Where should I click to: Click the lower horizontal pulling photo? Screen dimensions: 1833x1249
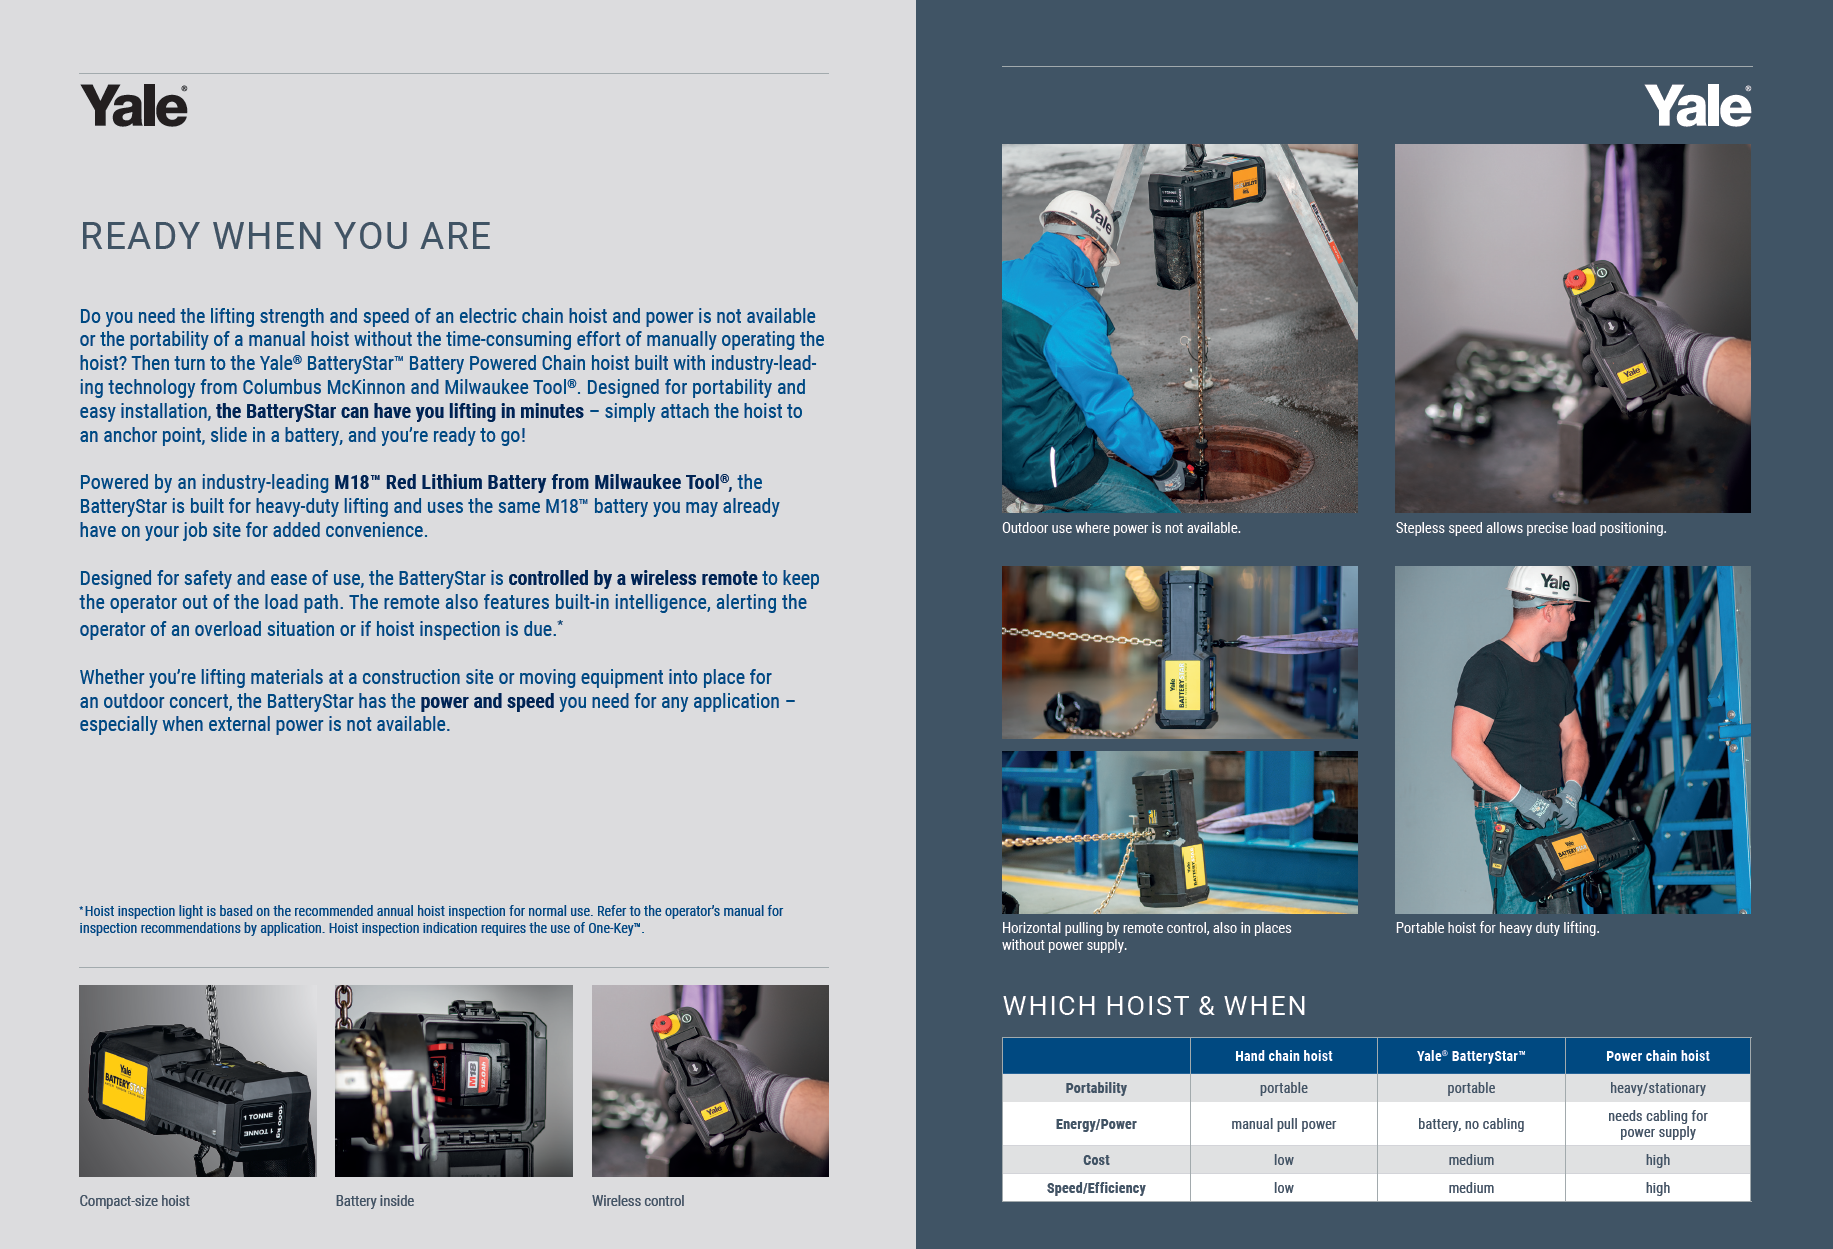click(1180, 832)
